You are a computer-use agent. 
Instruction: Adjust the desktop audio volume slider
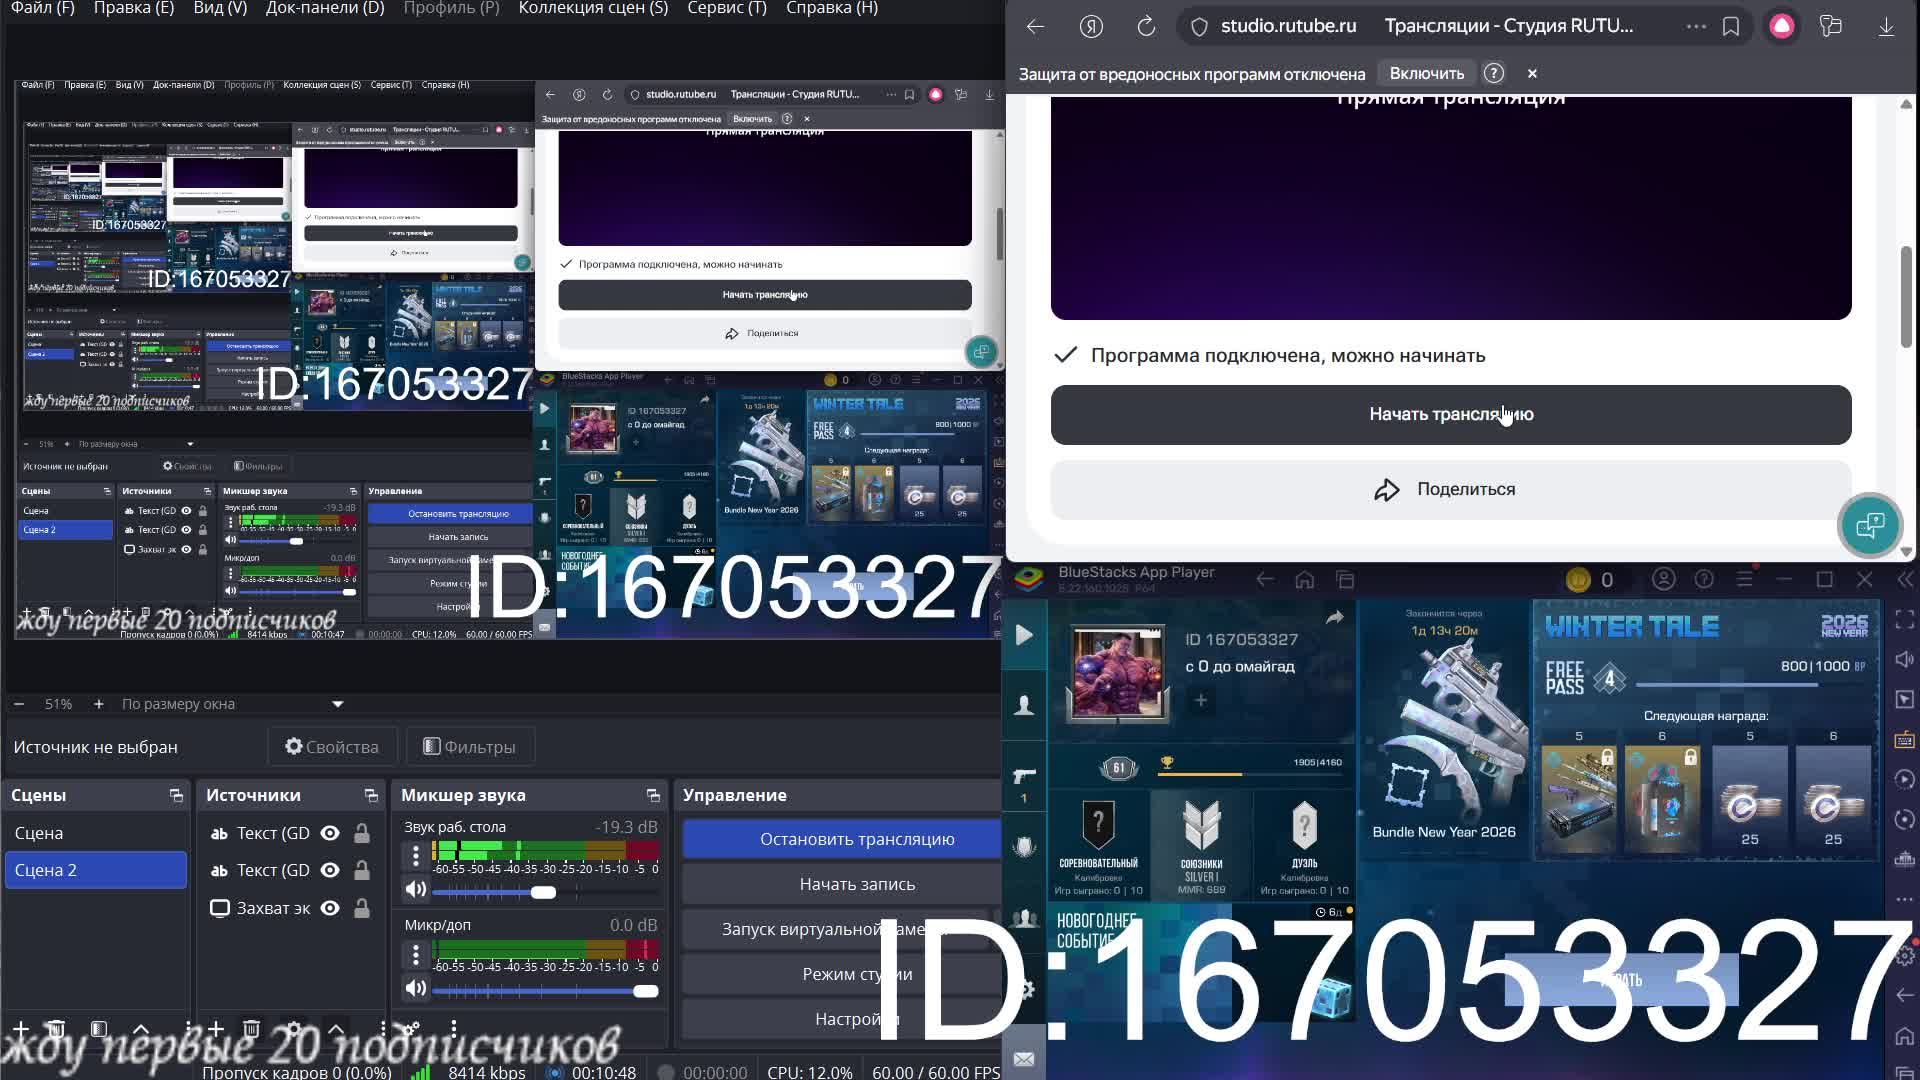[x=543, y=892]
